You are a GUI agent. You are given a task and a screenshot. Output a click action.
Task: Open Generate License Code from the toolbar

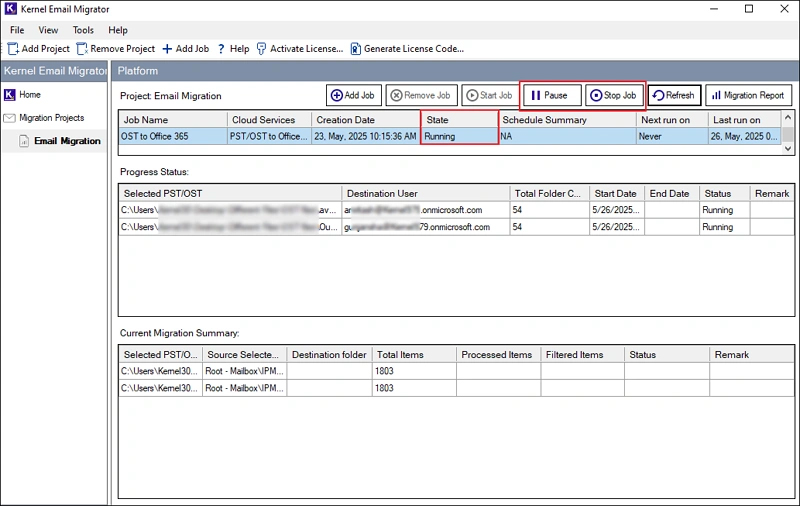(407, 49)
